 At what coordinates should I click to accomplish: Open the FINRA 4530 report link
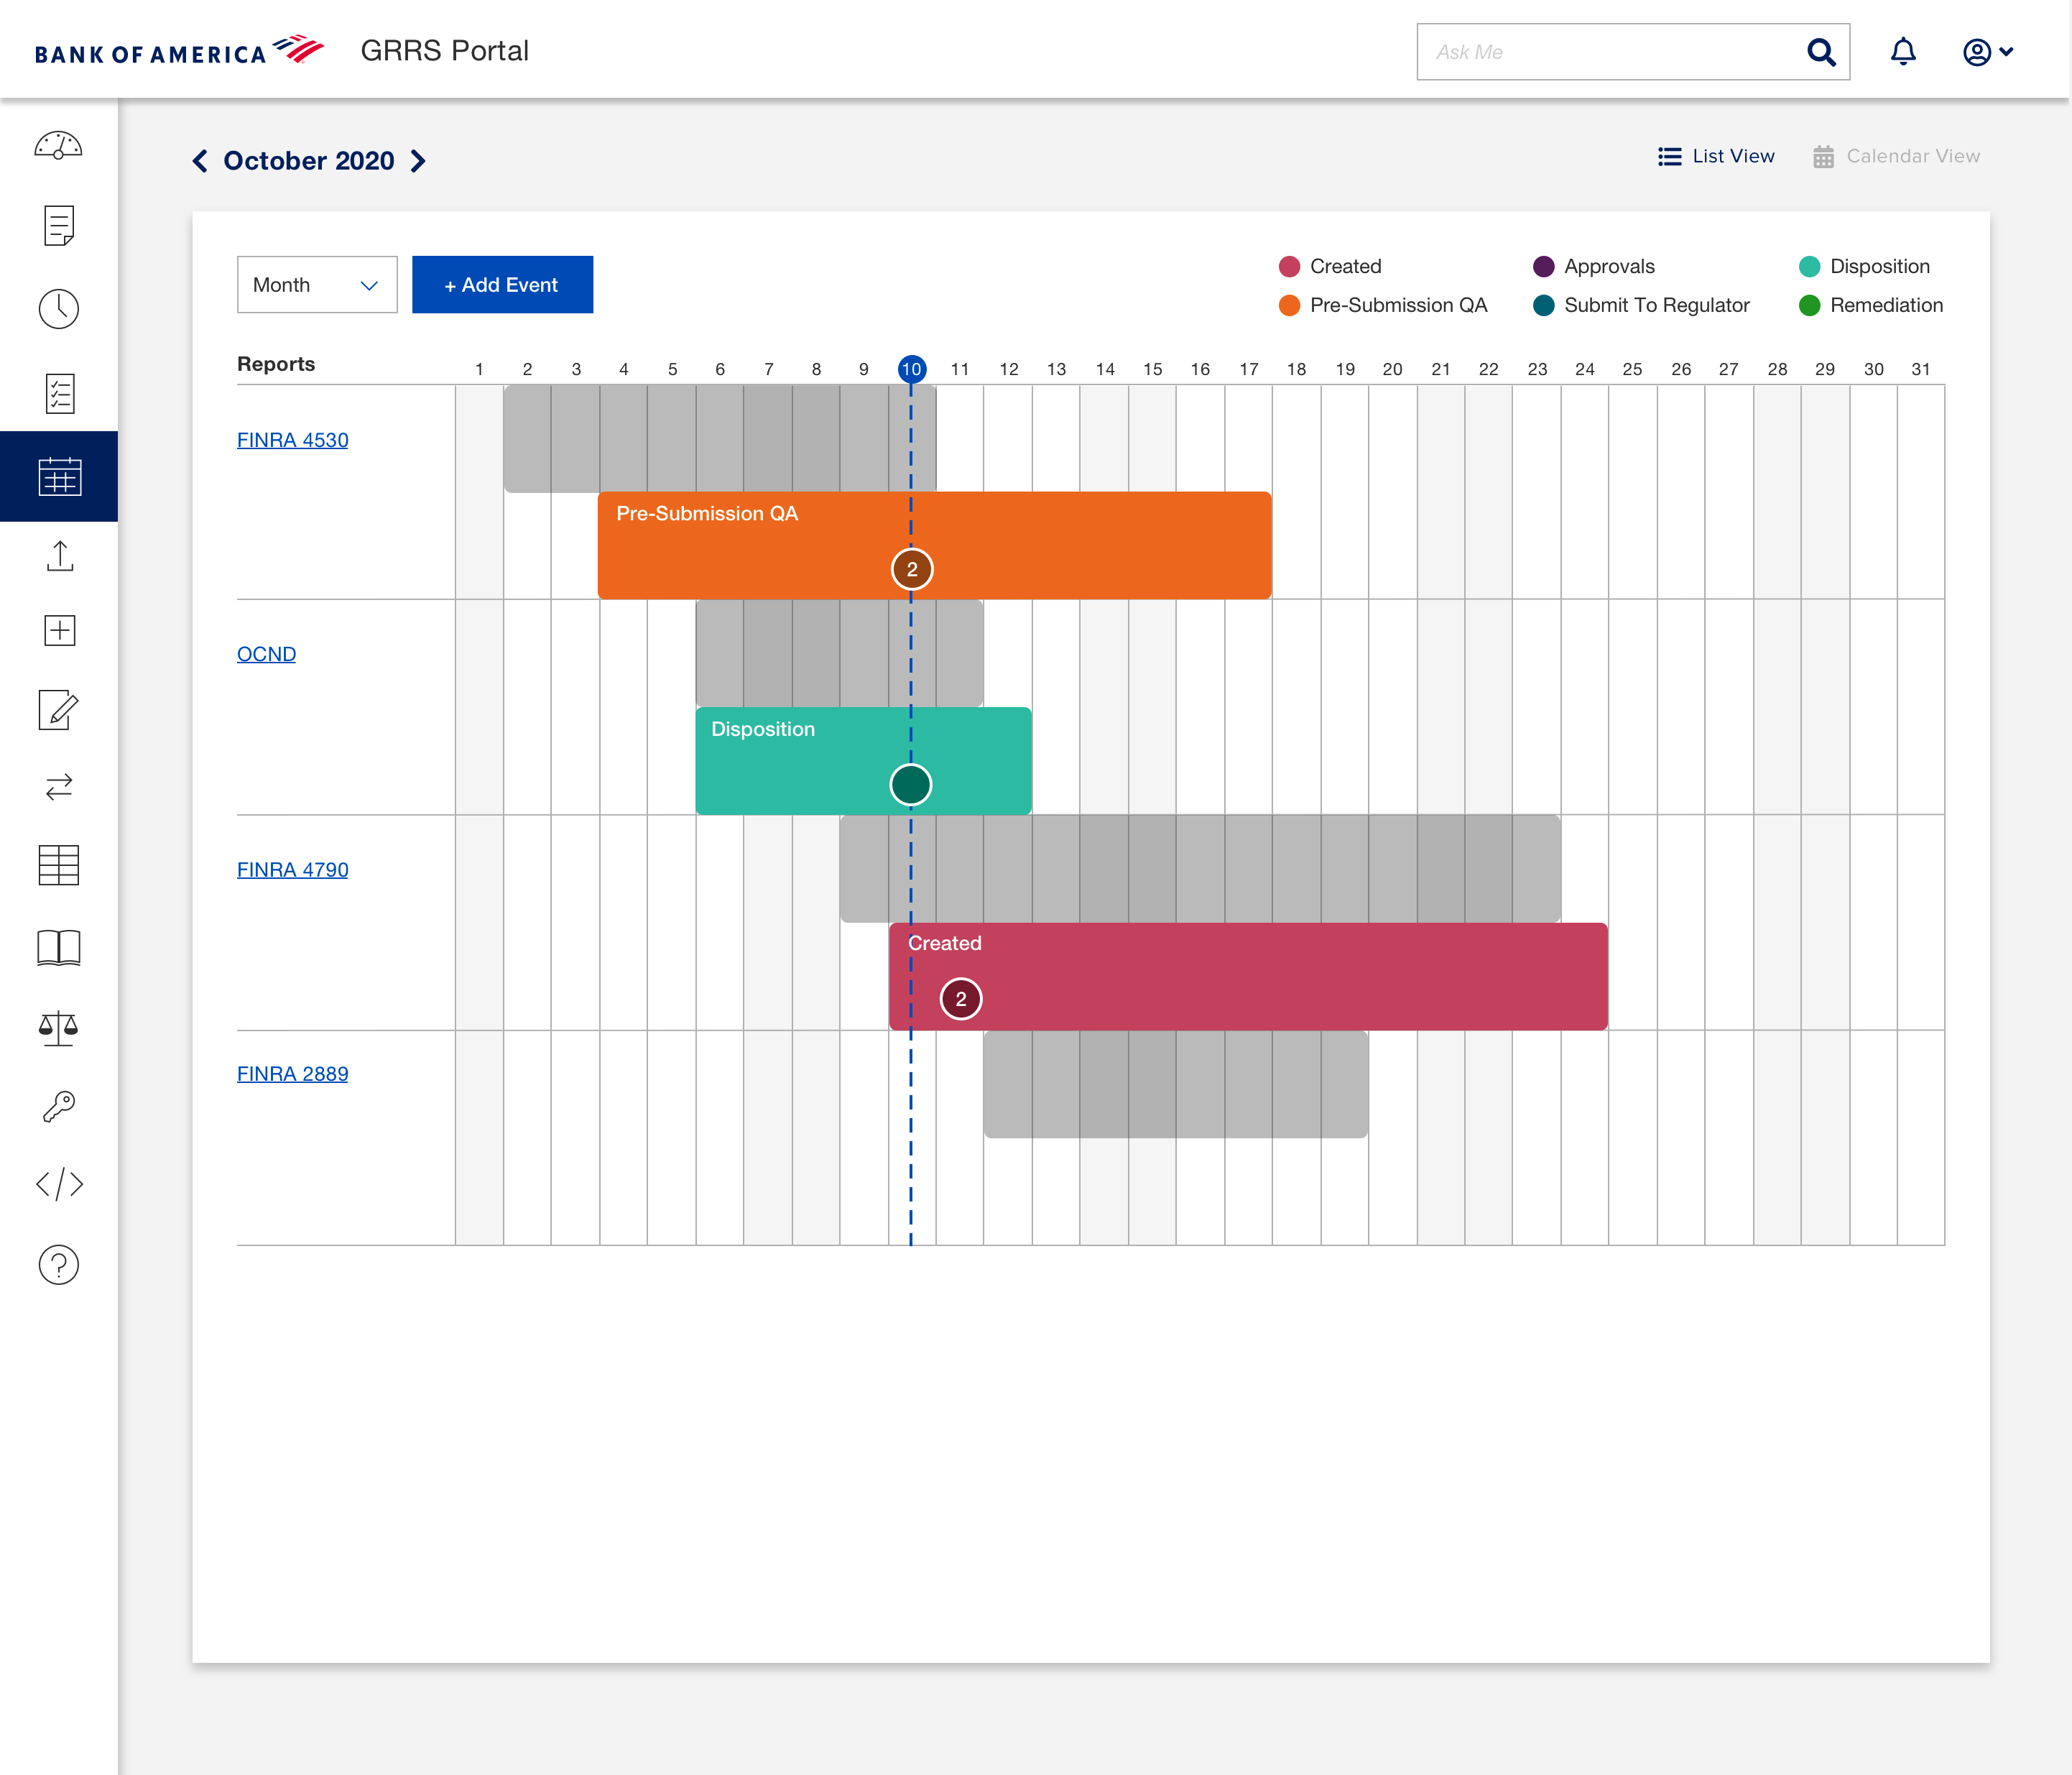click(x=292, y=440)
